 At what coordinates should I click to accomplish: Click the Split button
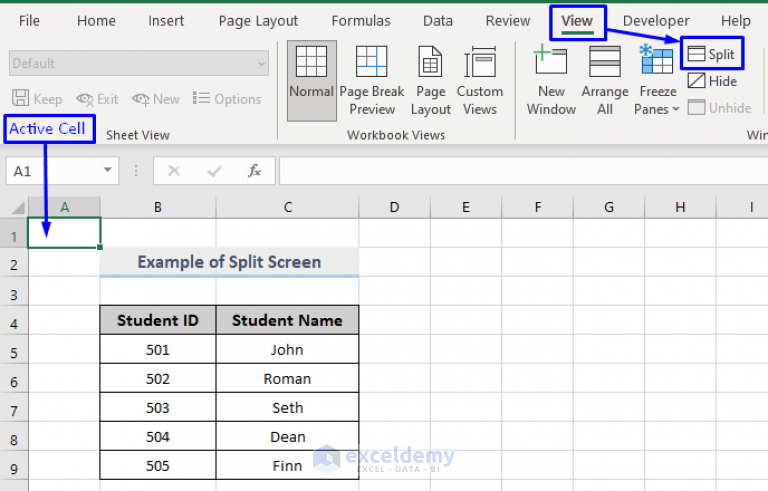tap(712, 54)
